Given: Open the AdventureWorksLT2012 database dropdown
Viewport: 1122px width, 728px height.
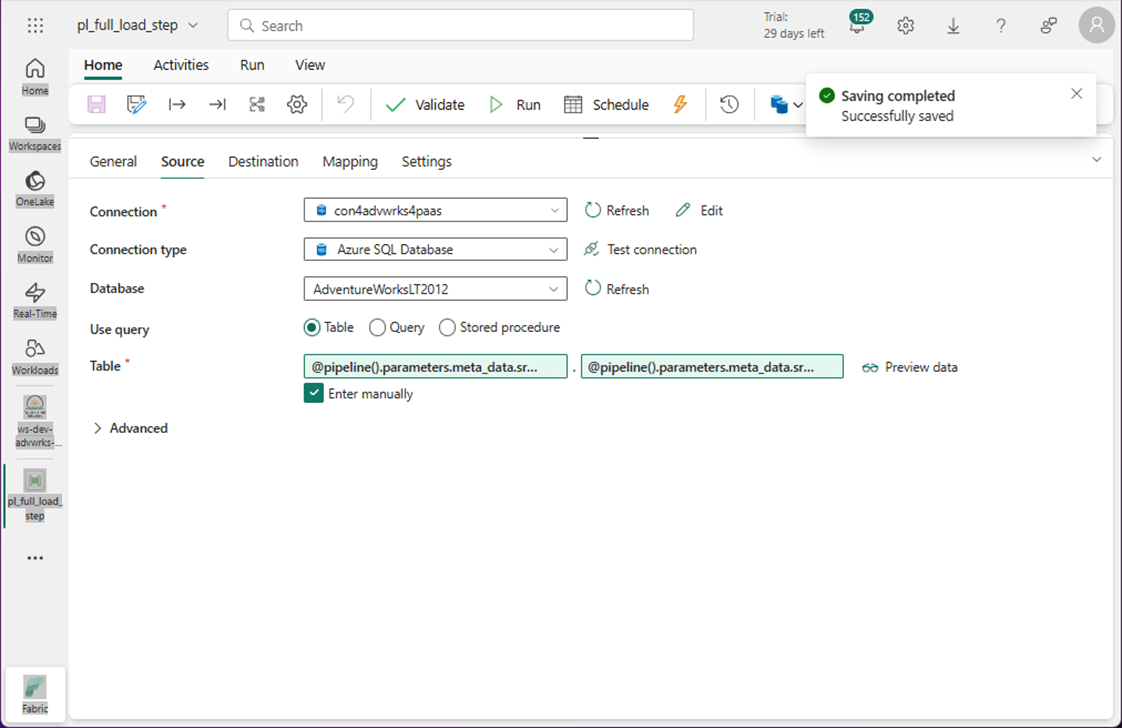Looking at the screenshot, I should [x=435, y=289].
